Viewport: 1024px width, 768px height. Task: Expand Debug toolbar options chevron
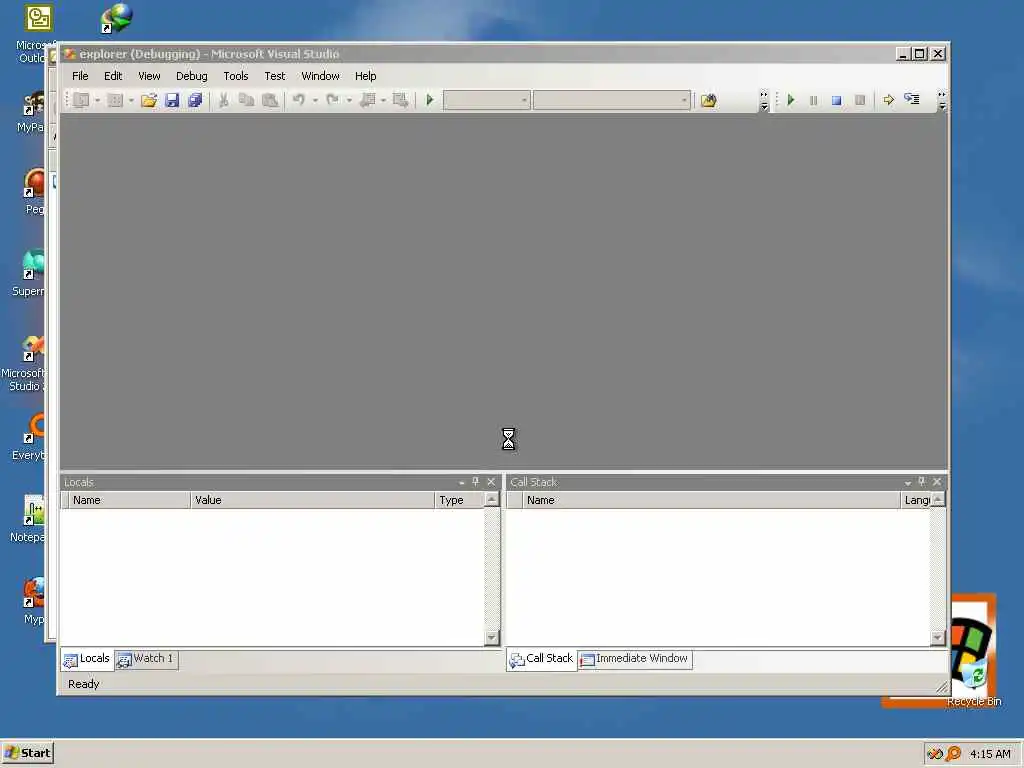click(x=942, y=101)
